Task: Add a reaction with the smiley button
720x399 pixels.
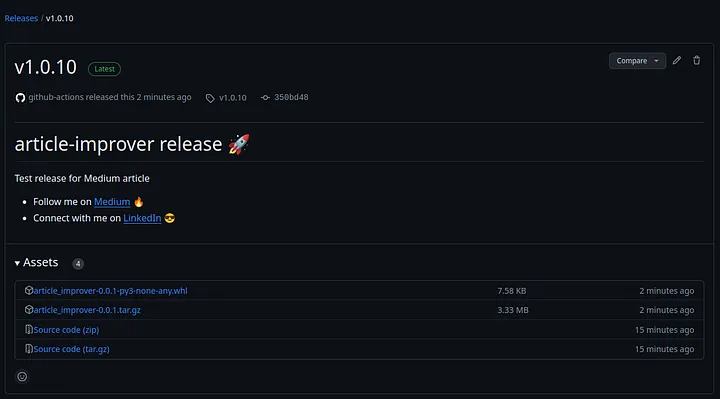Action: [x=22, y=377]
